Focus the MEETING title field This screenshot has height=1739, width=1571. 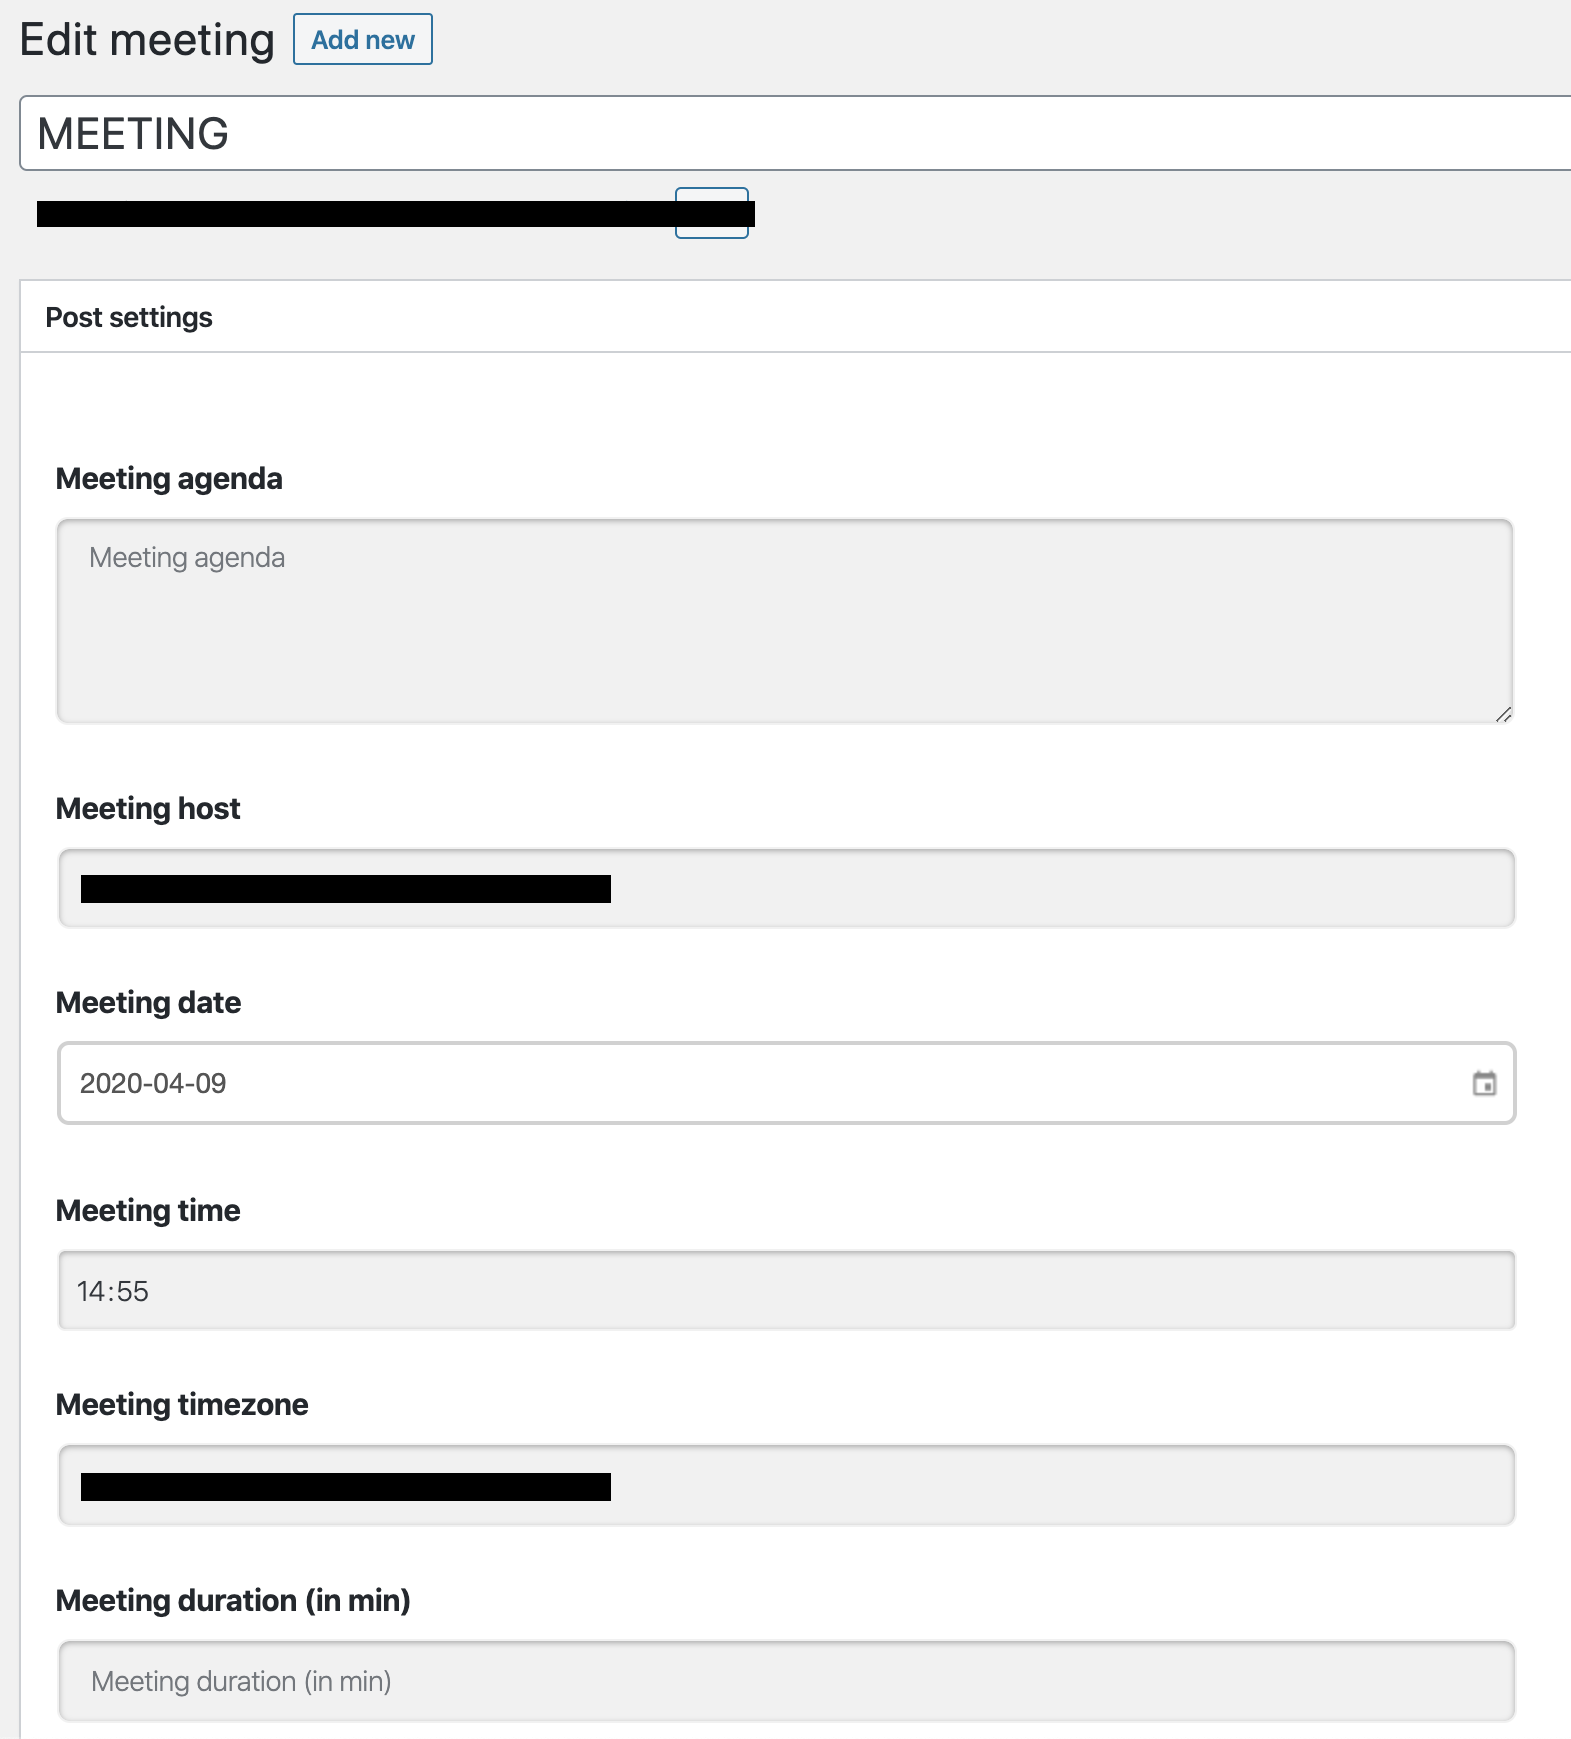coord(790,134)
